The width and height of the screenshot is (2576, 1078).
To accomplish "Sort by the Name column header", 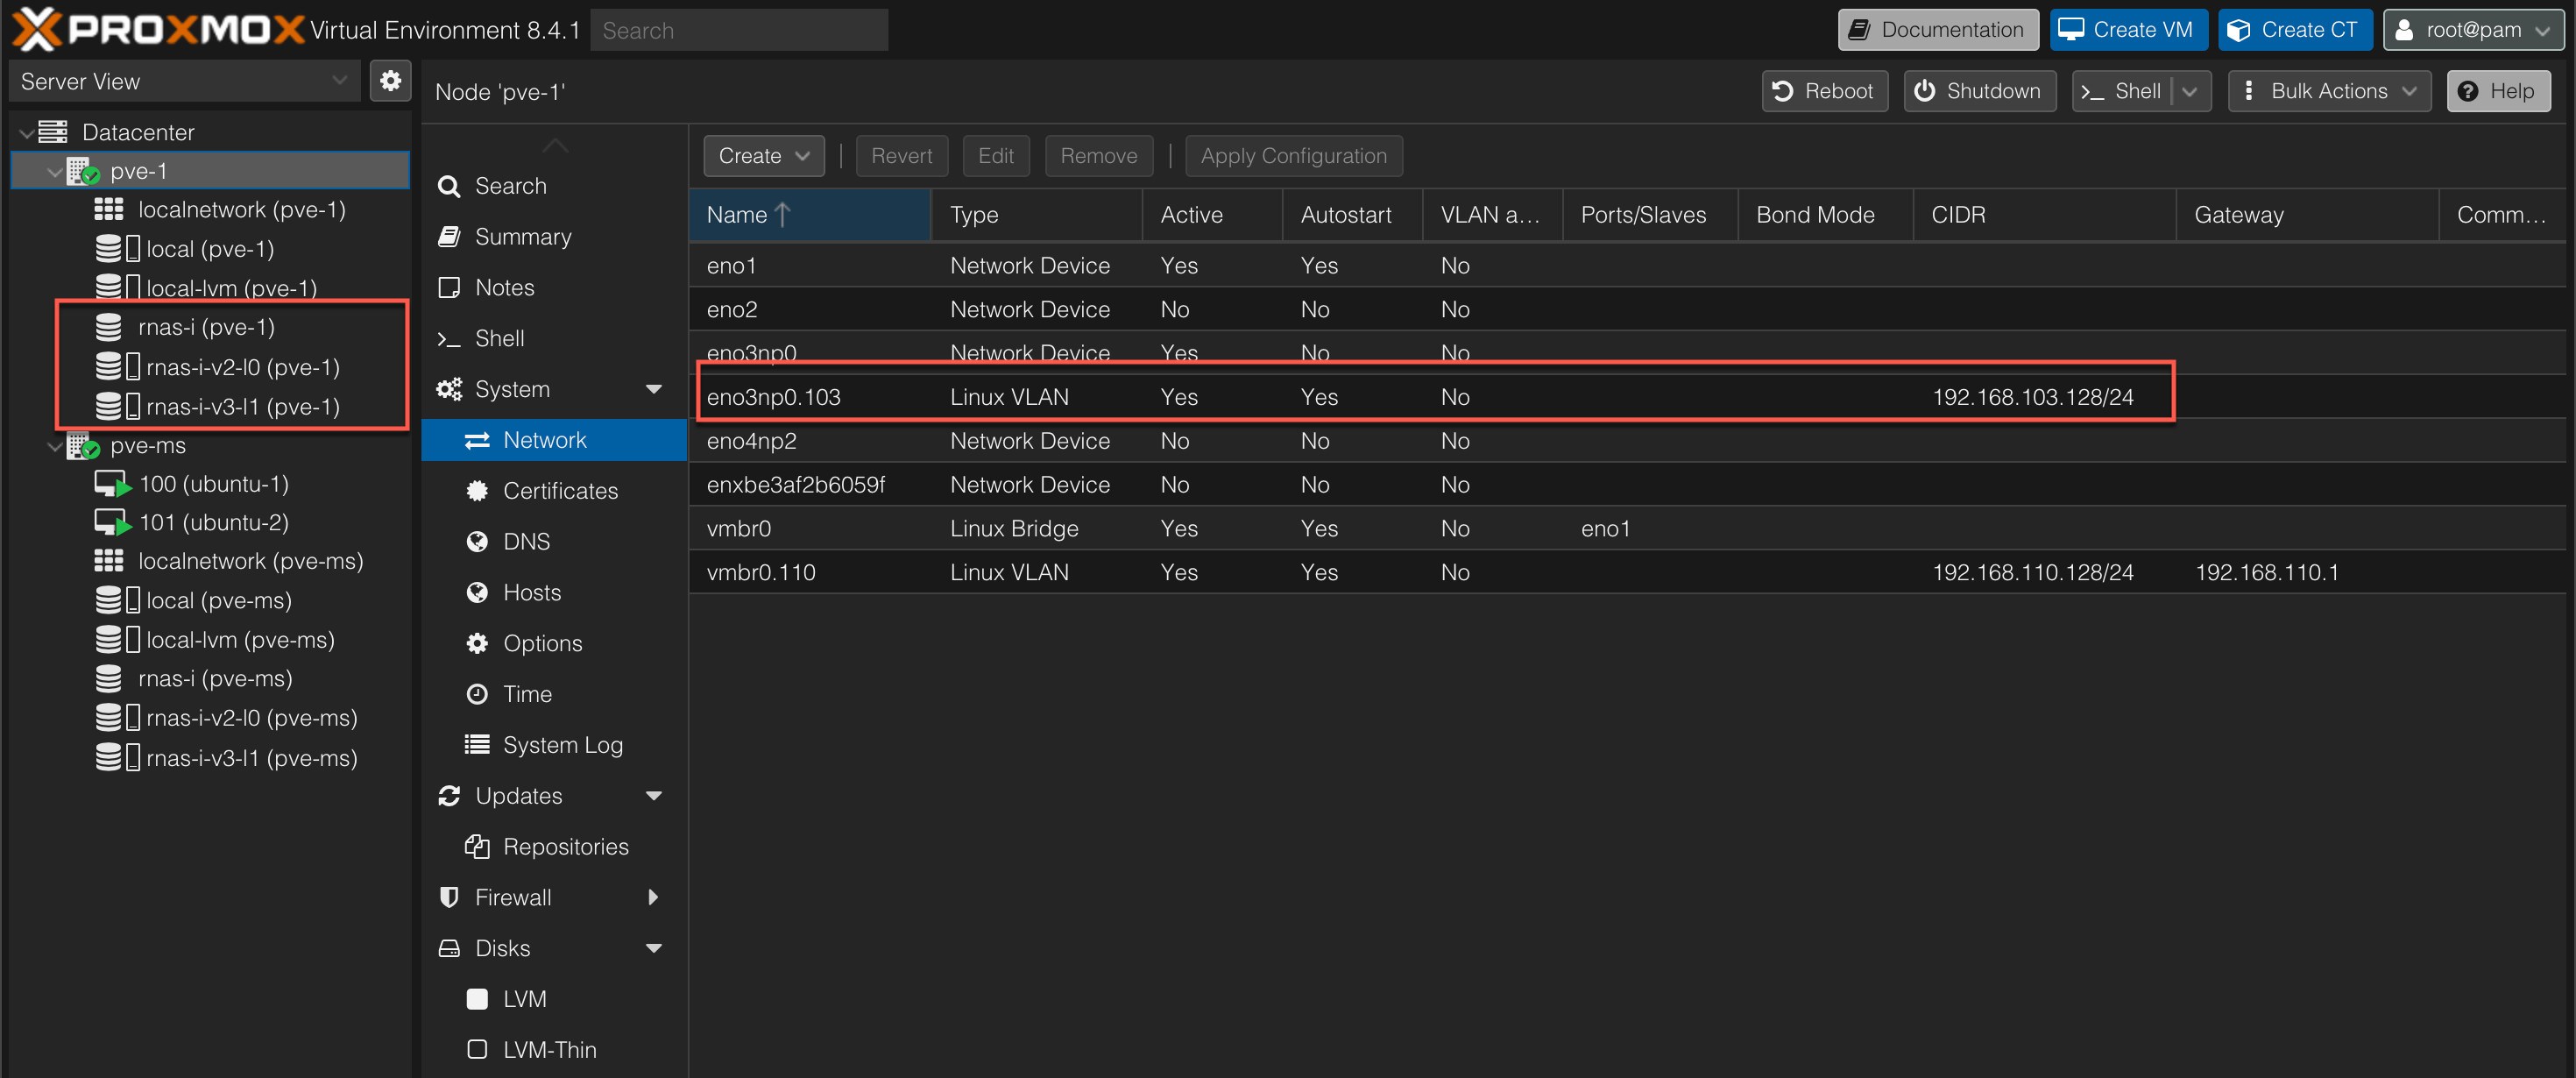I will (x=809, y=215).
